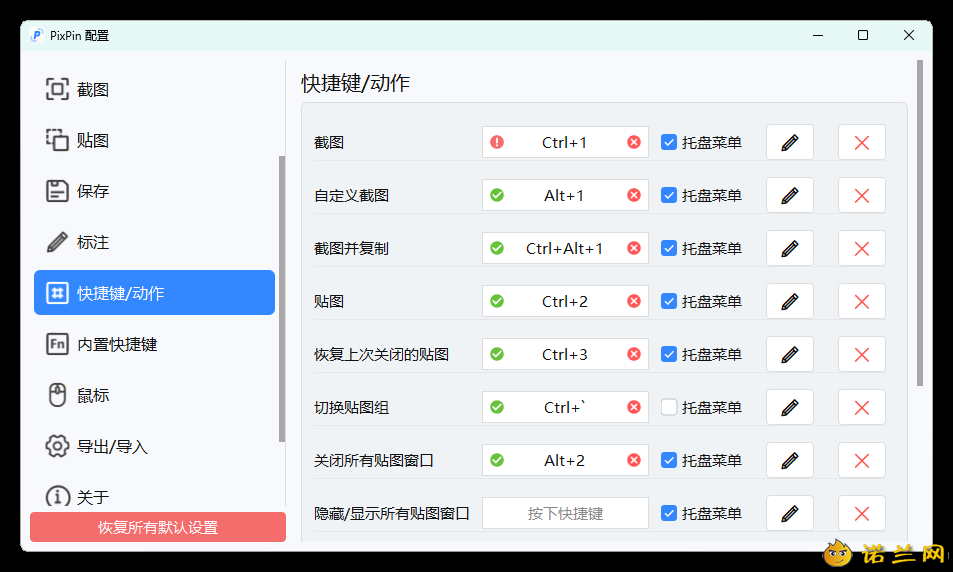This screenshot has height=572, width=953.
Task: Open the 标注 settings section
Action: point(154,242)
